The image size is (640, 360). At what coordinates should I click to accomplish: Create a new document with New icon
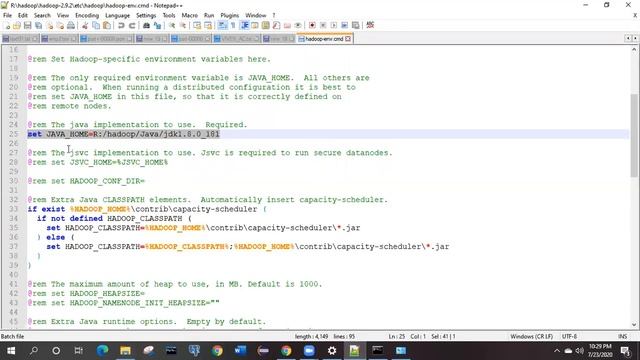tap(7, 25)
